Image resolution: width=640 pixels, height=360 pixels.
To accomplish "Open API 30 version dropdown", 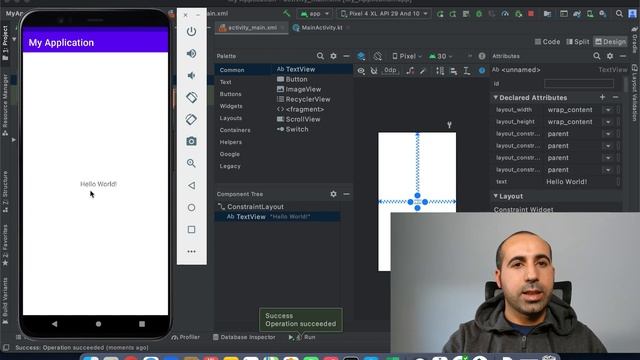I will [440, 56].
